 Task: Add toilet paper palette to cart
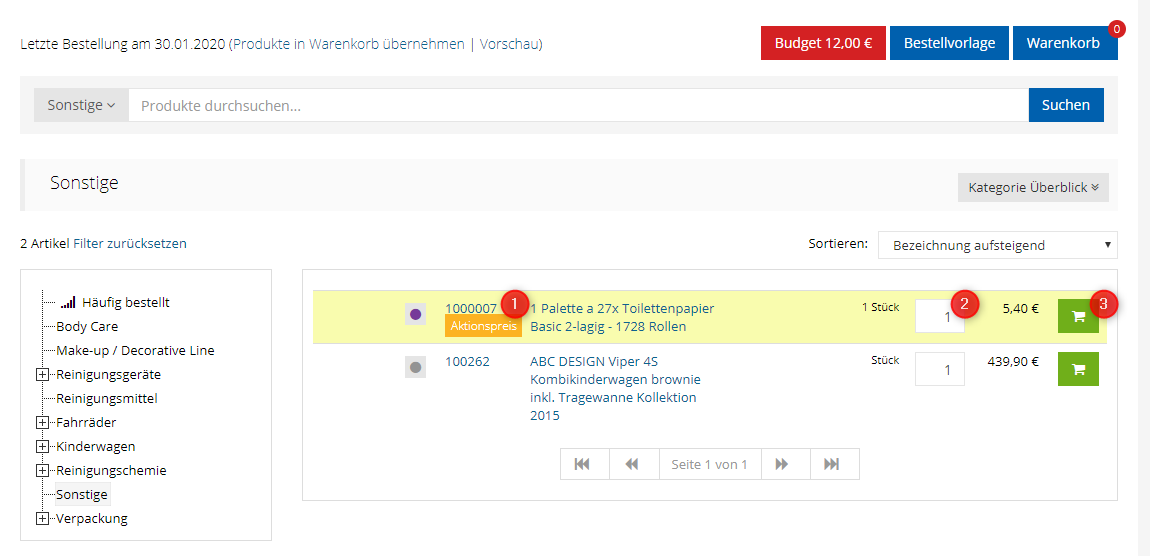coord(1077,317)
